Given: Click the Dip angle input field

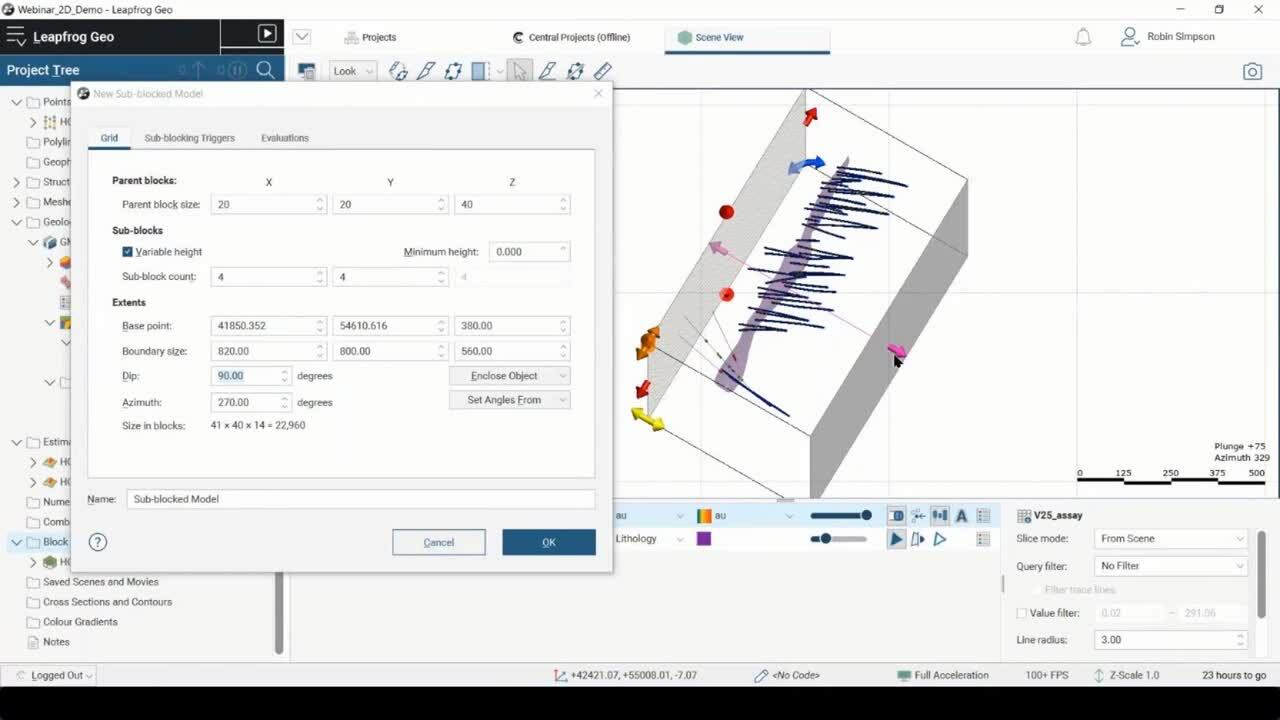Looking at the screenshot, I should tap(245, 376).
